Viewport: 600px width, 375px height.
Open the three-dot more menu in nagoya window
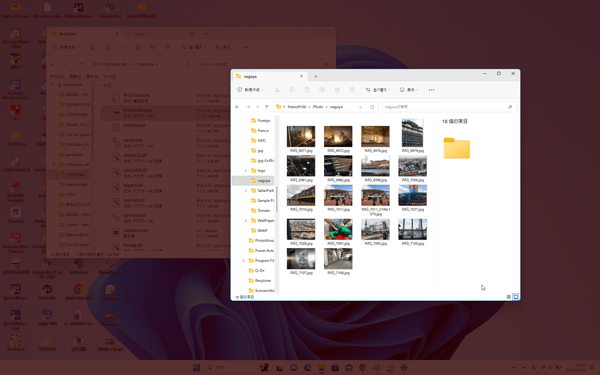tap(432, 90)
